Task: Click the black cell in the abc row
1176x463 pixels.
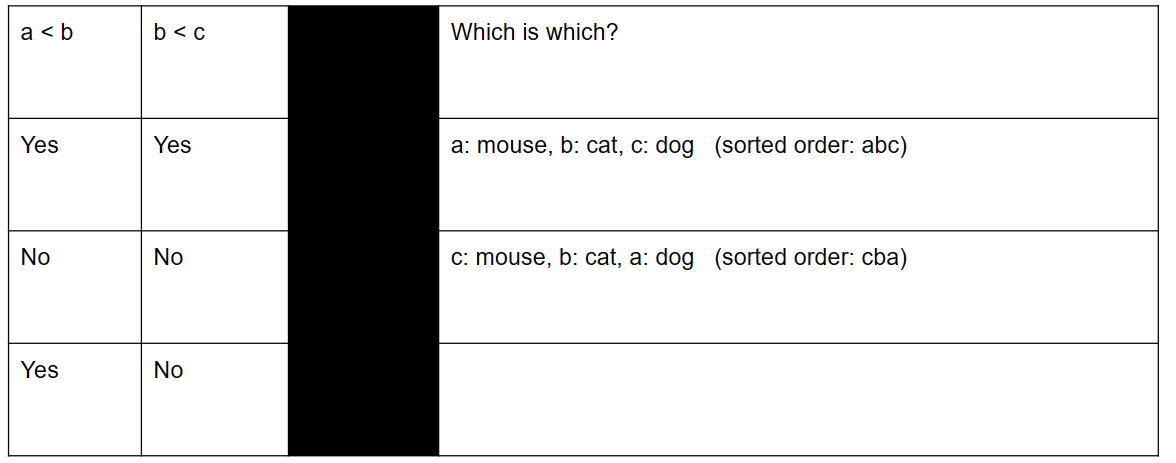Action: [x=363, y=174]
